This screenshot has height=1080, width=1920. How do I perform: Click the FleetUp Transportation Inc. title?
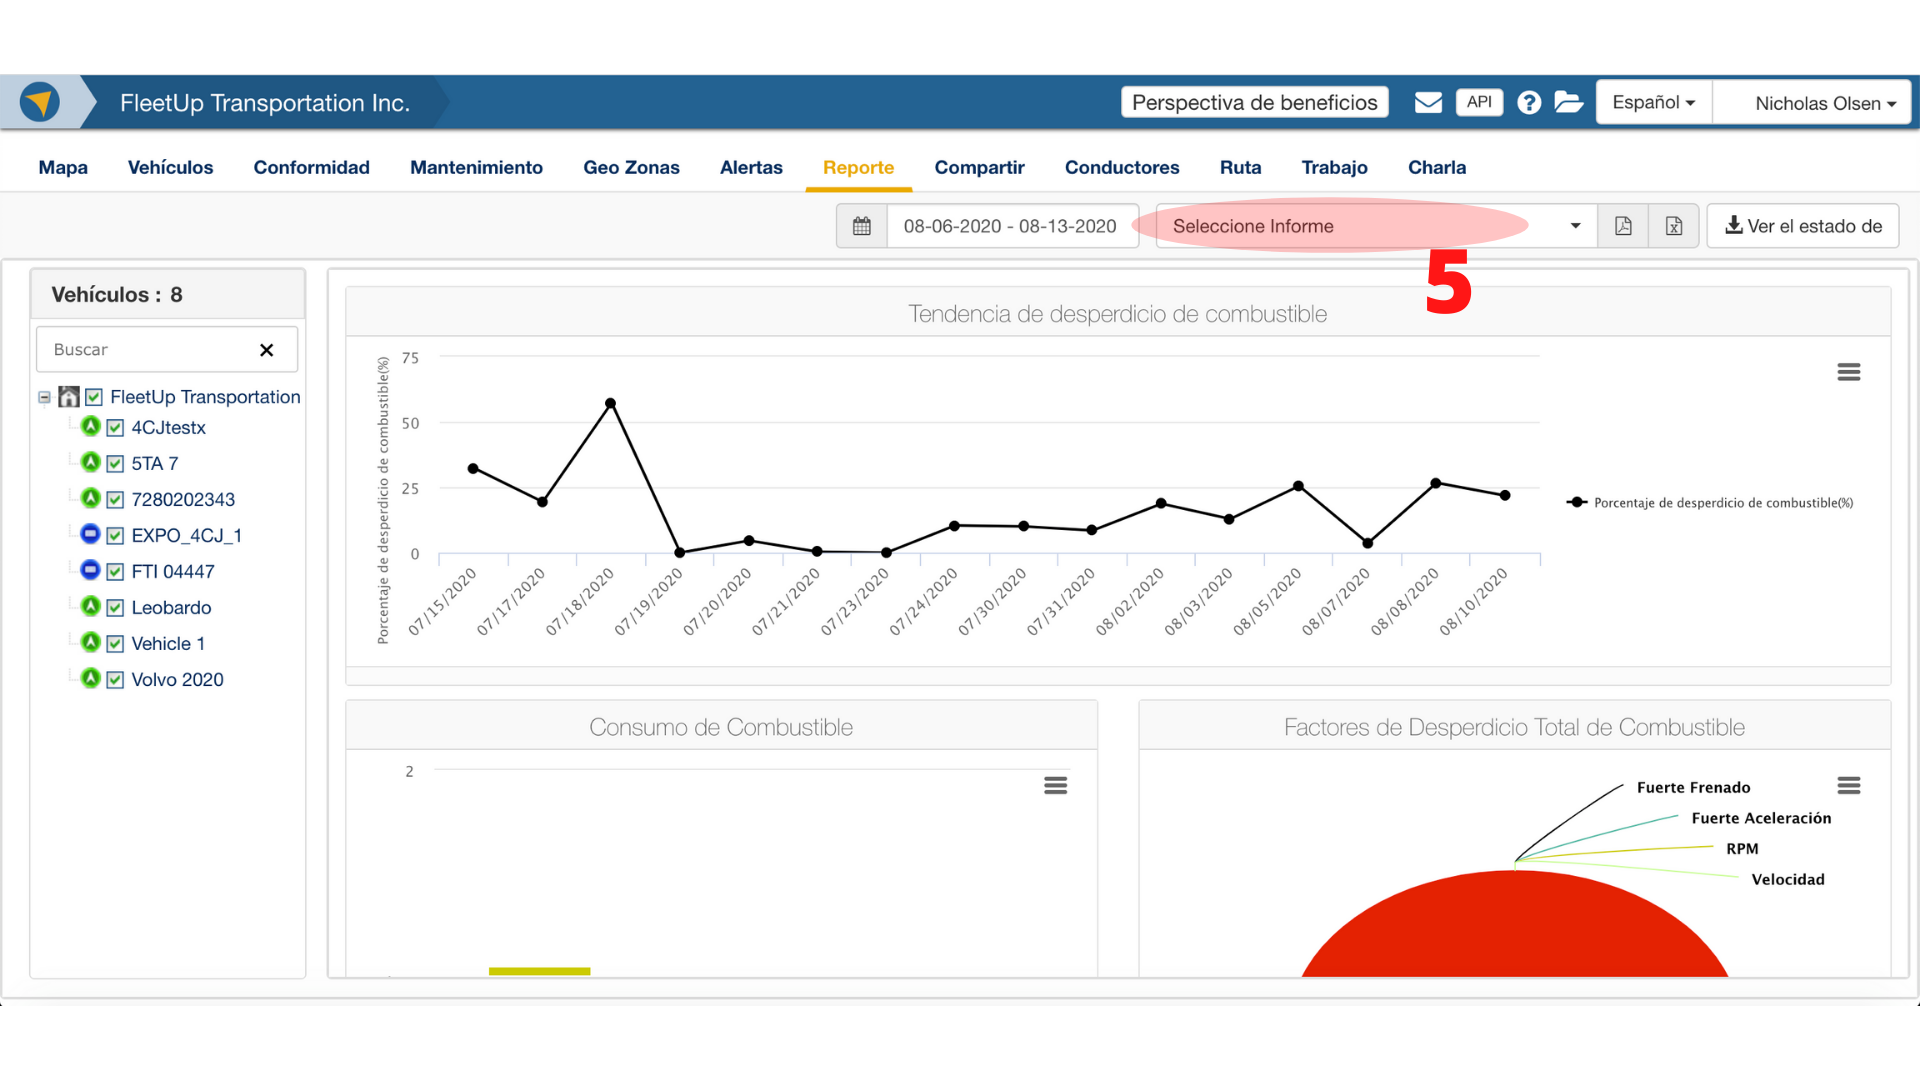click(x=265, y=103)
